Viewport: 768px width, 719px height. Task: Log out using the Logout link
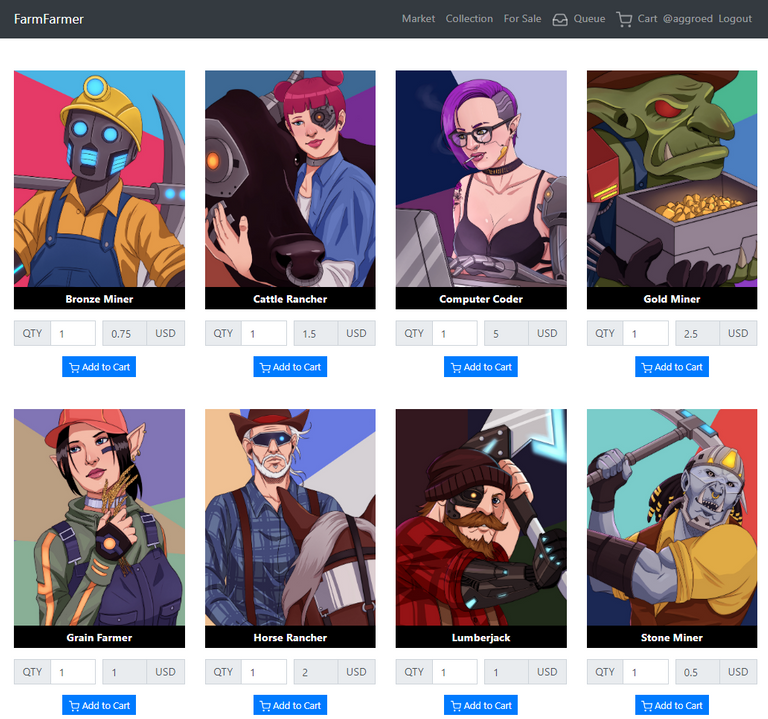coord(735,19)
